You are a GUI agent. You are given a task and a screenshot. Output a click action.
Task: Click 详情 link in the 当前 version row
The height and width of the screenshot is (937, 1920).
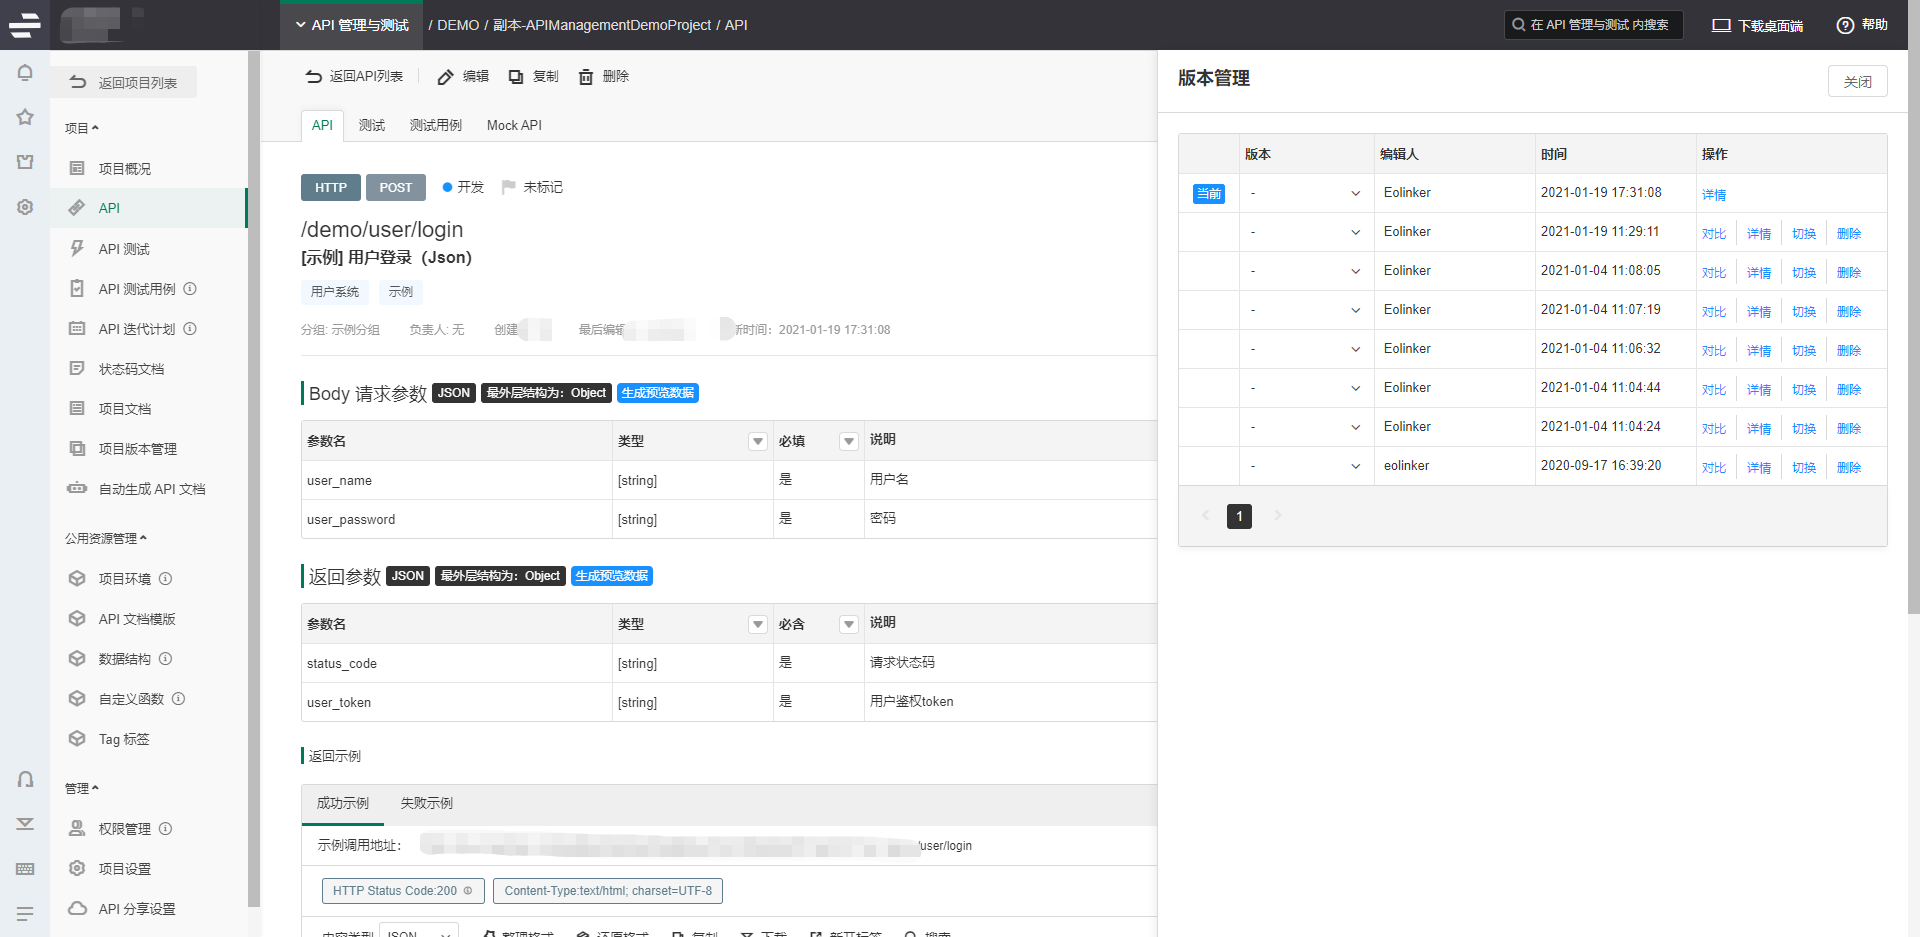(1714, 194)
